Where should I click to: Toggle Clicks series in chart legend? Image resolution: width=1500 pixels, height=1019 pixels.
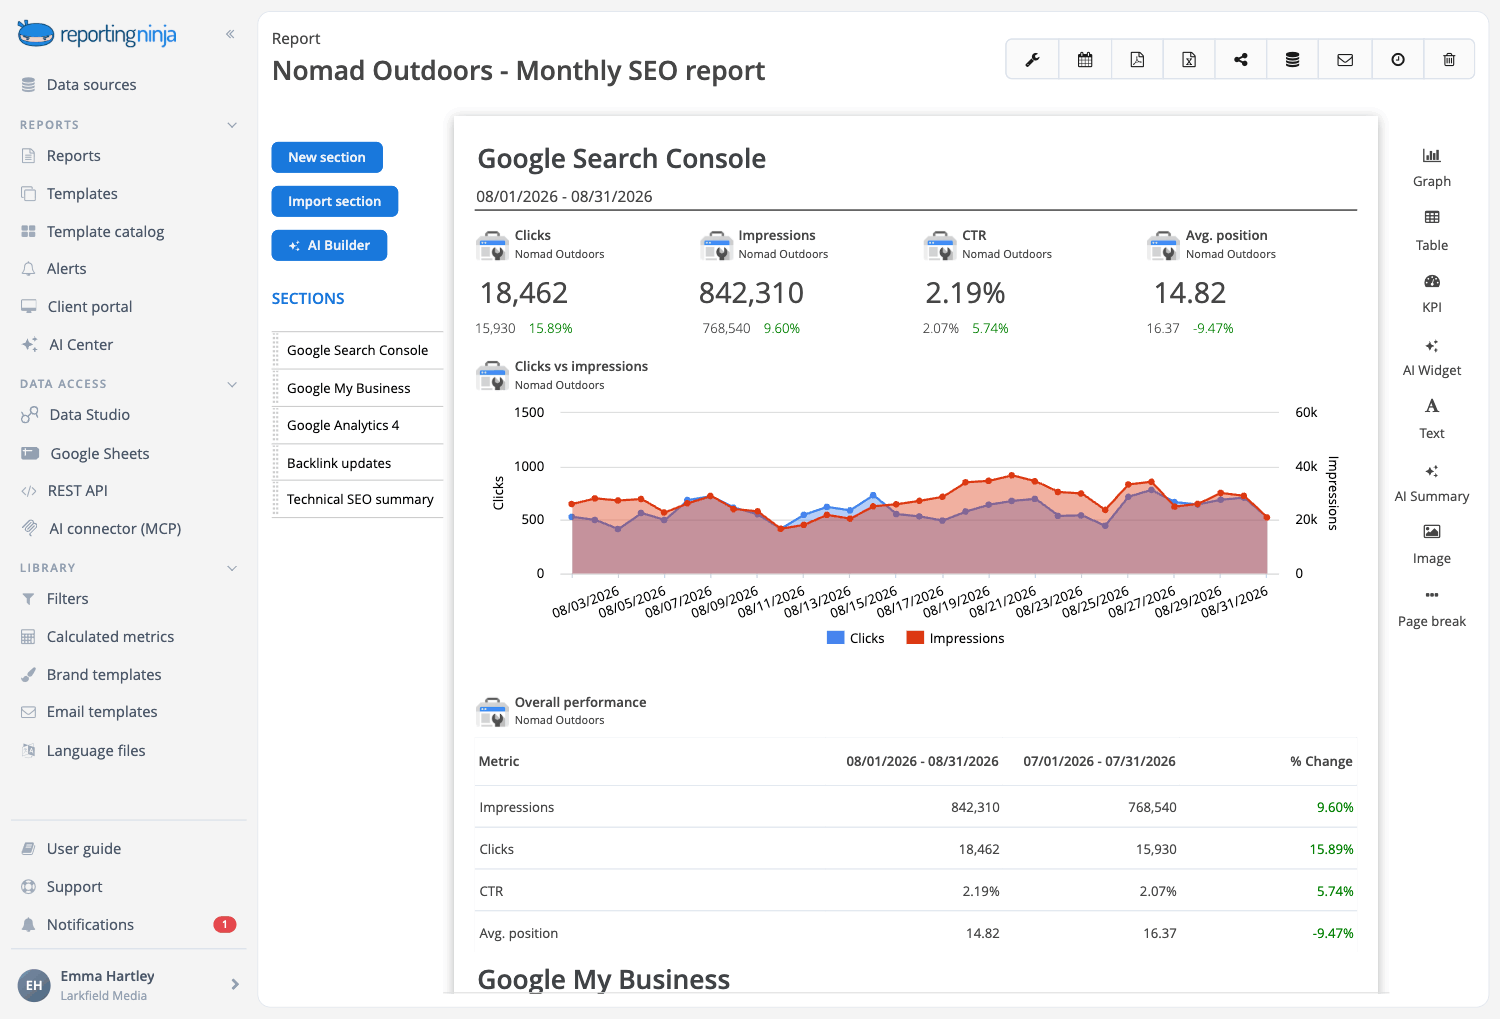(x=856, y=638)
